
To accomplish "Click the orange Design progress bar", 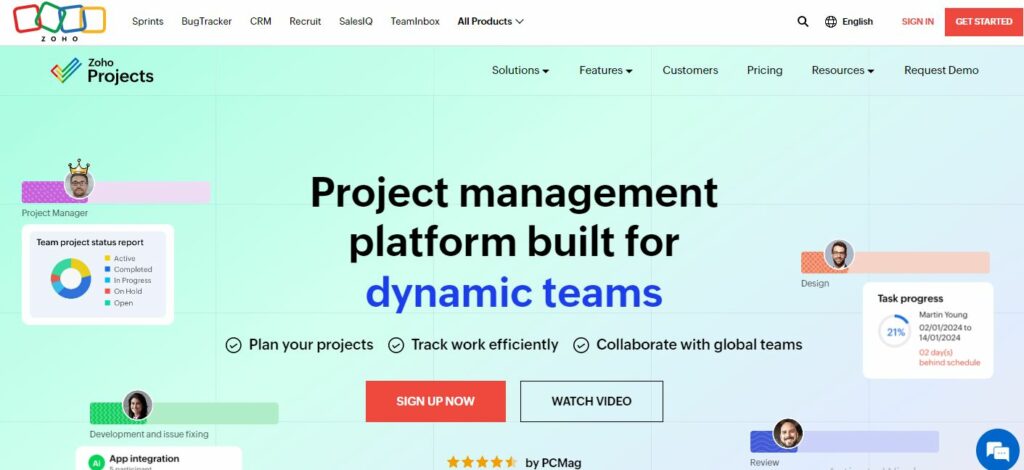I will (895, 262).
